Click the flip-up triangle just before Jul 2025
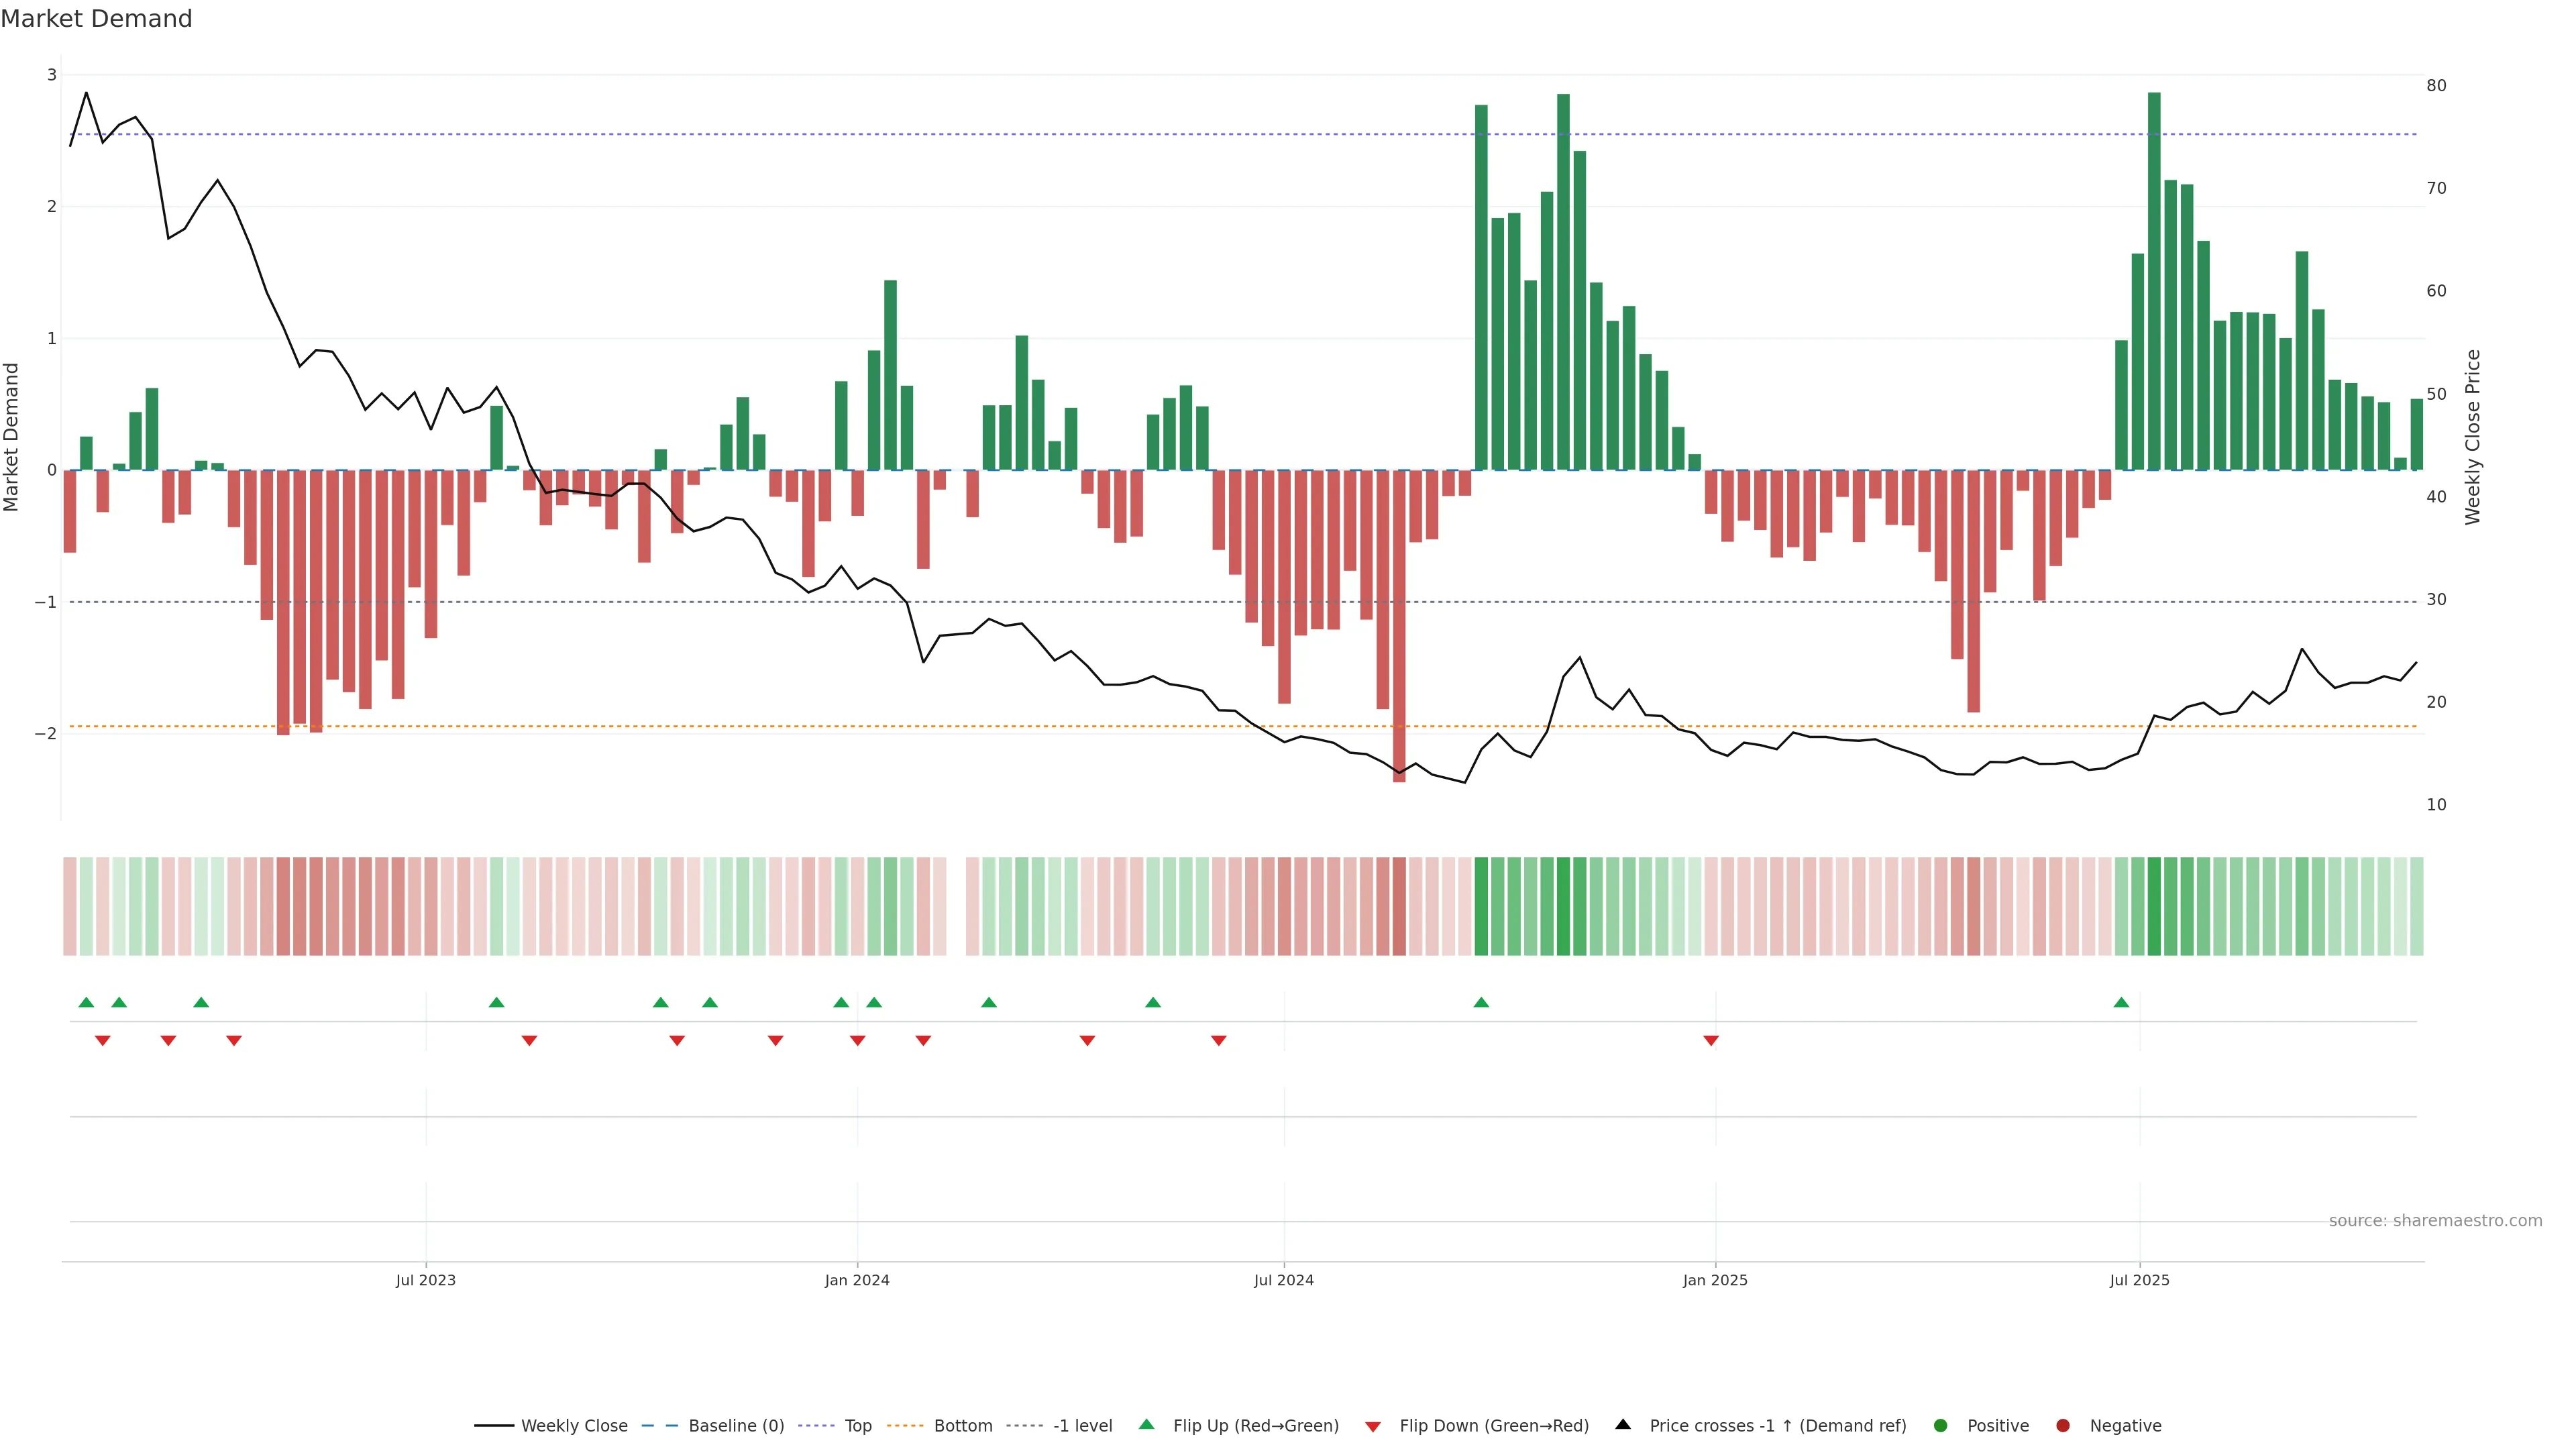 (x=2121, y=1002)
